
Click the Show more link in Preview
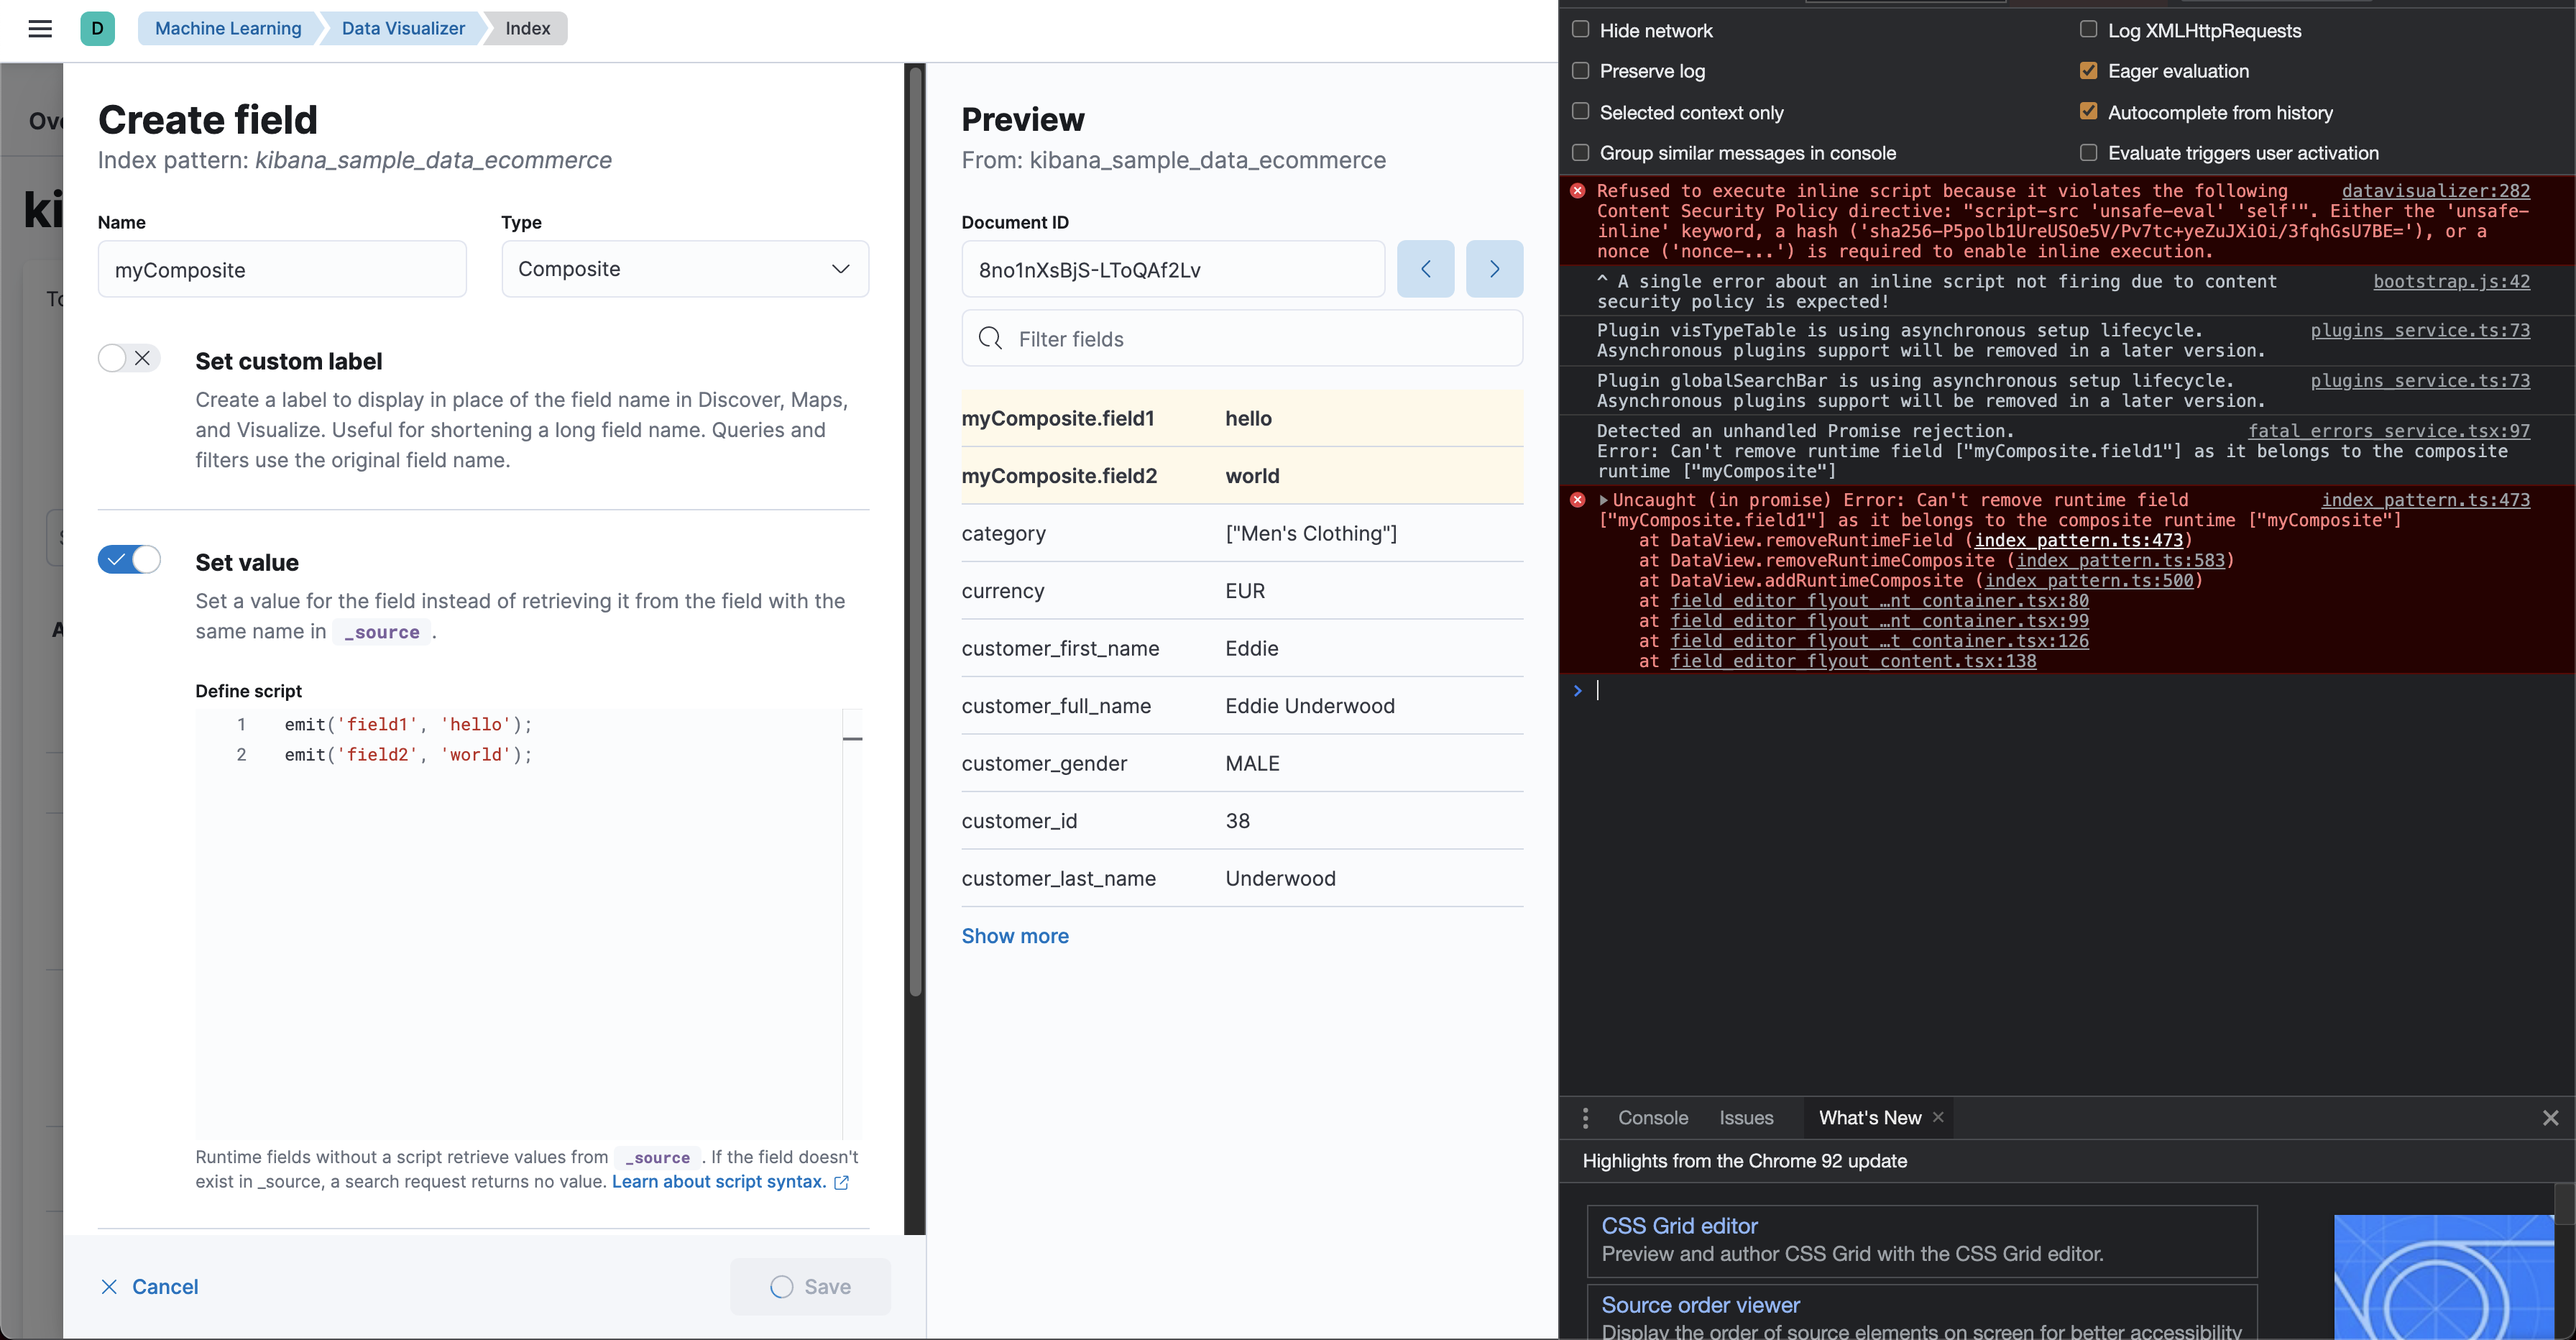(1015, 936)
